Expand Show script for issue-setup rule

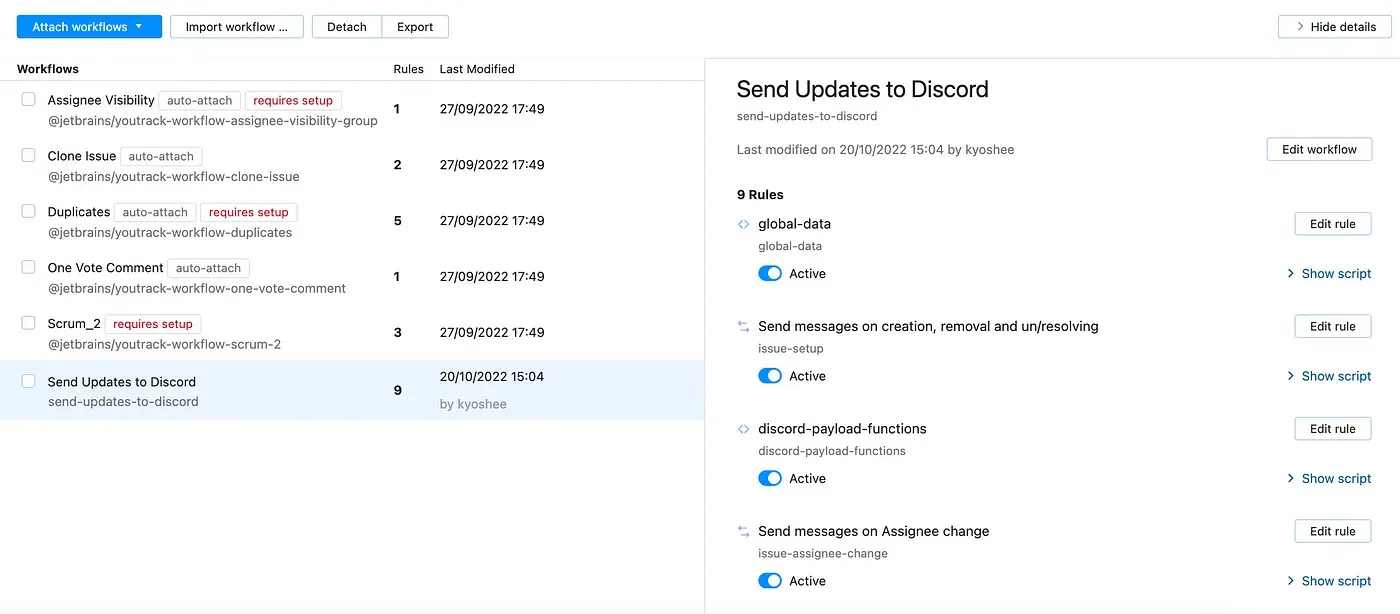click(1329, 376)
